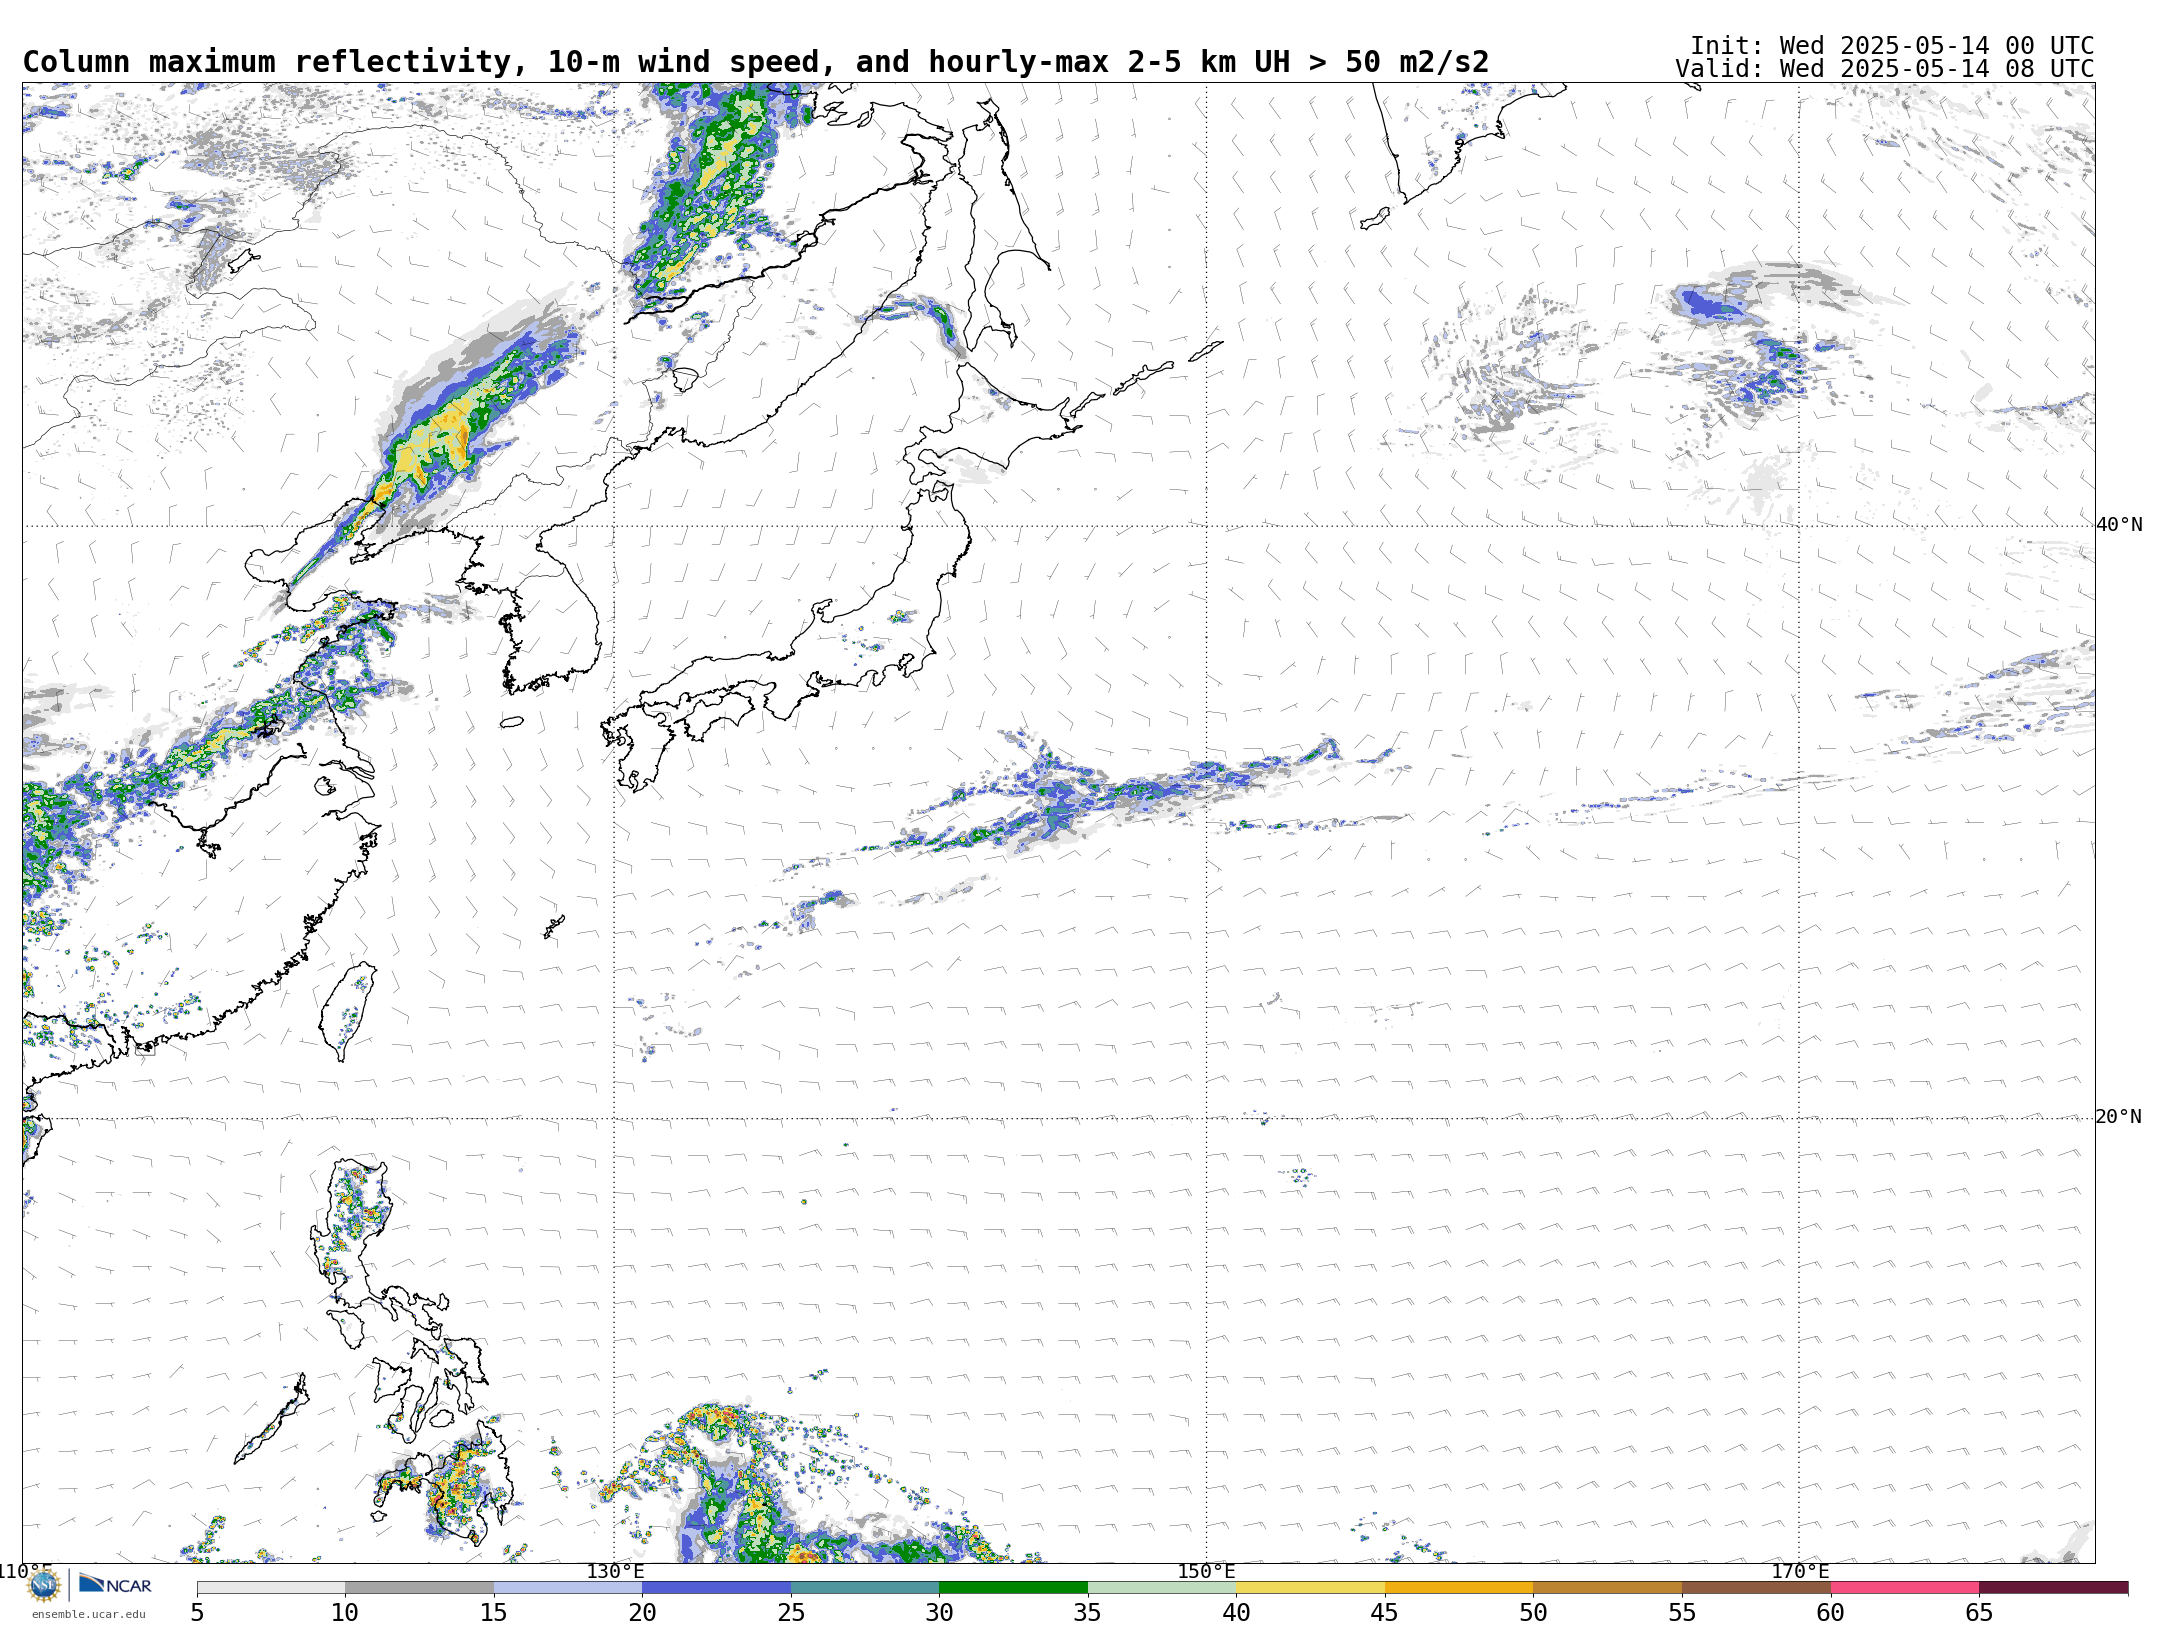Screen dimensions: 2160x1626
Task: Click Taiwan island on the map
Action: (x=347, y=1010)
